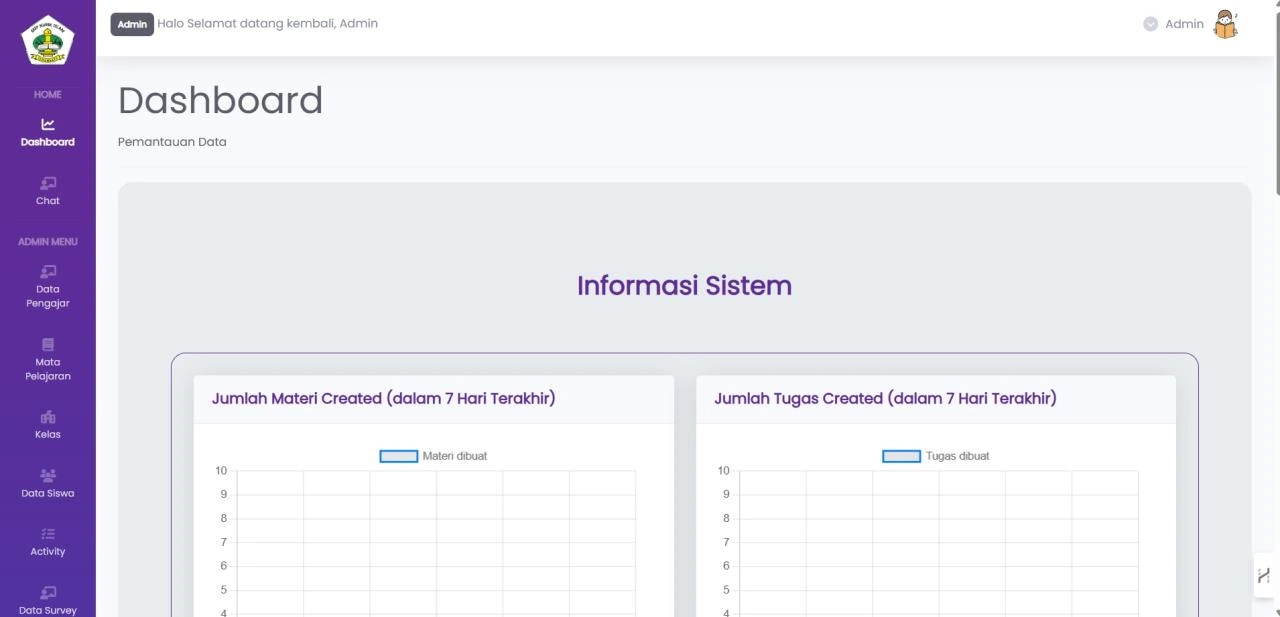Open the Data Pengajar icon

click(x=48, y=271)
